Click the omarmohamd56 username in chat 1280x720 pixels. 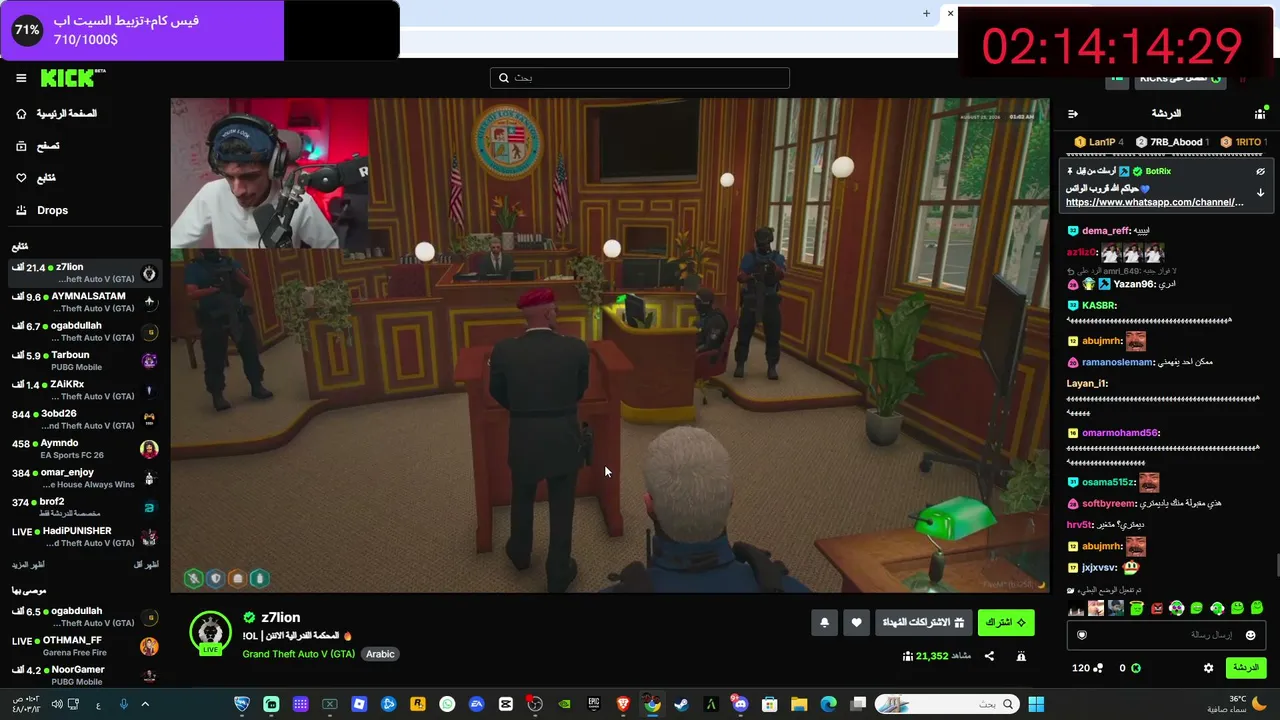pyautogui.click(x=1120, y=433)
